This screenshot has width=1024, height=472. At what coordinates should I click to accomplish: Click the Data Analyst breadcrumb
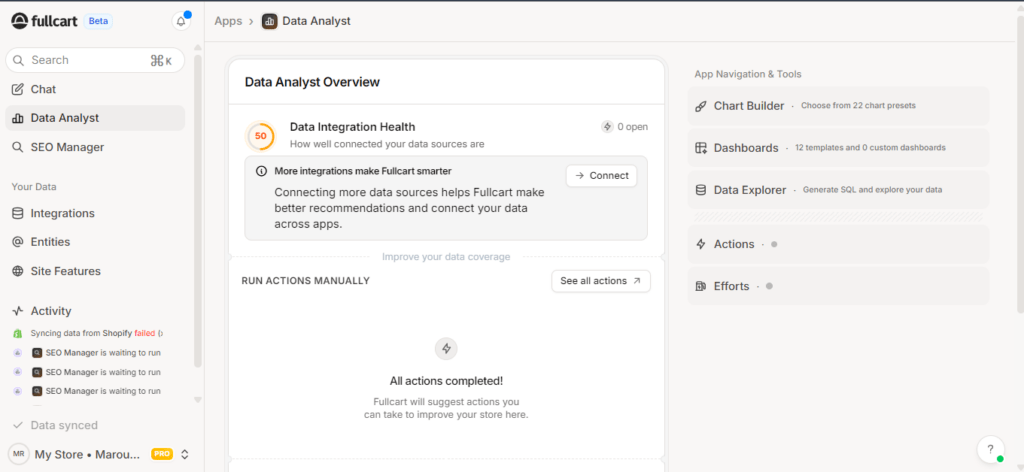pyautogui.click(x=316, y=21)
